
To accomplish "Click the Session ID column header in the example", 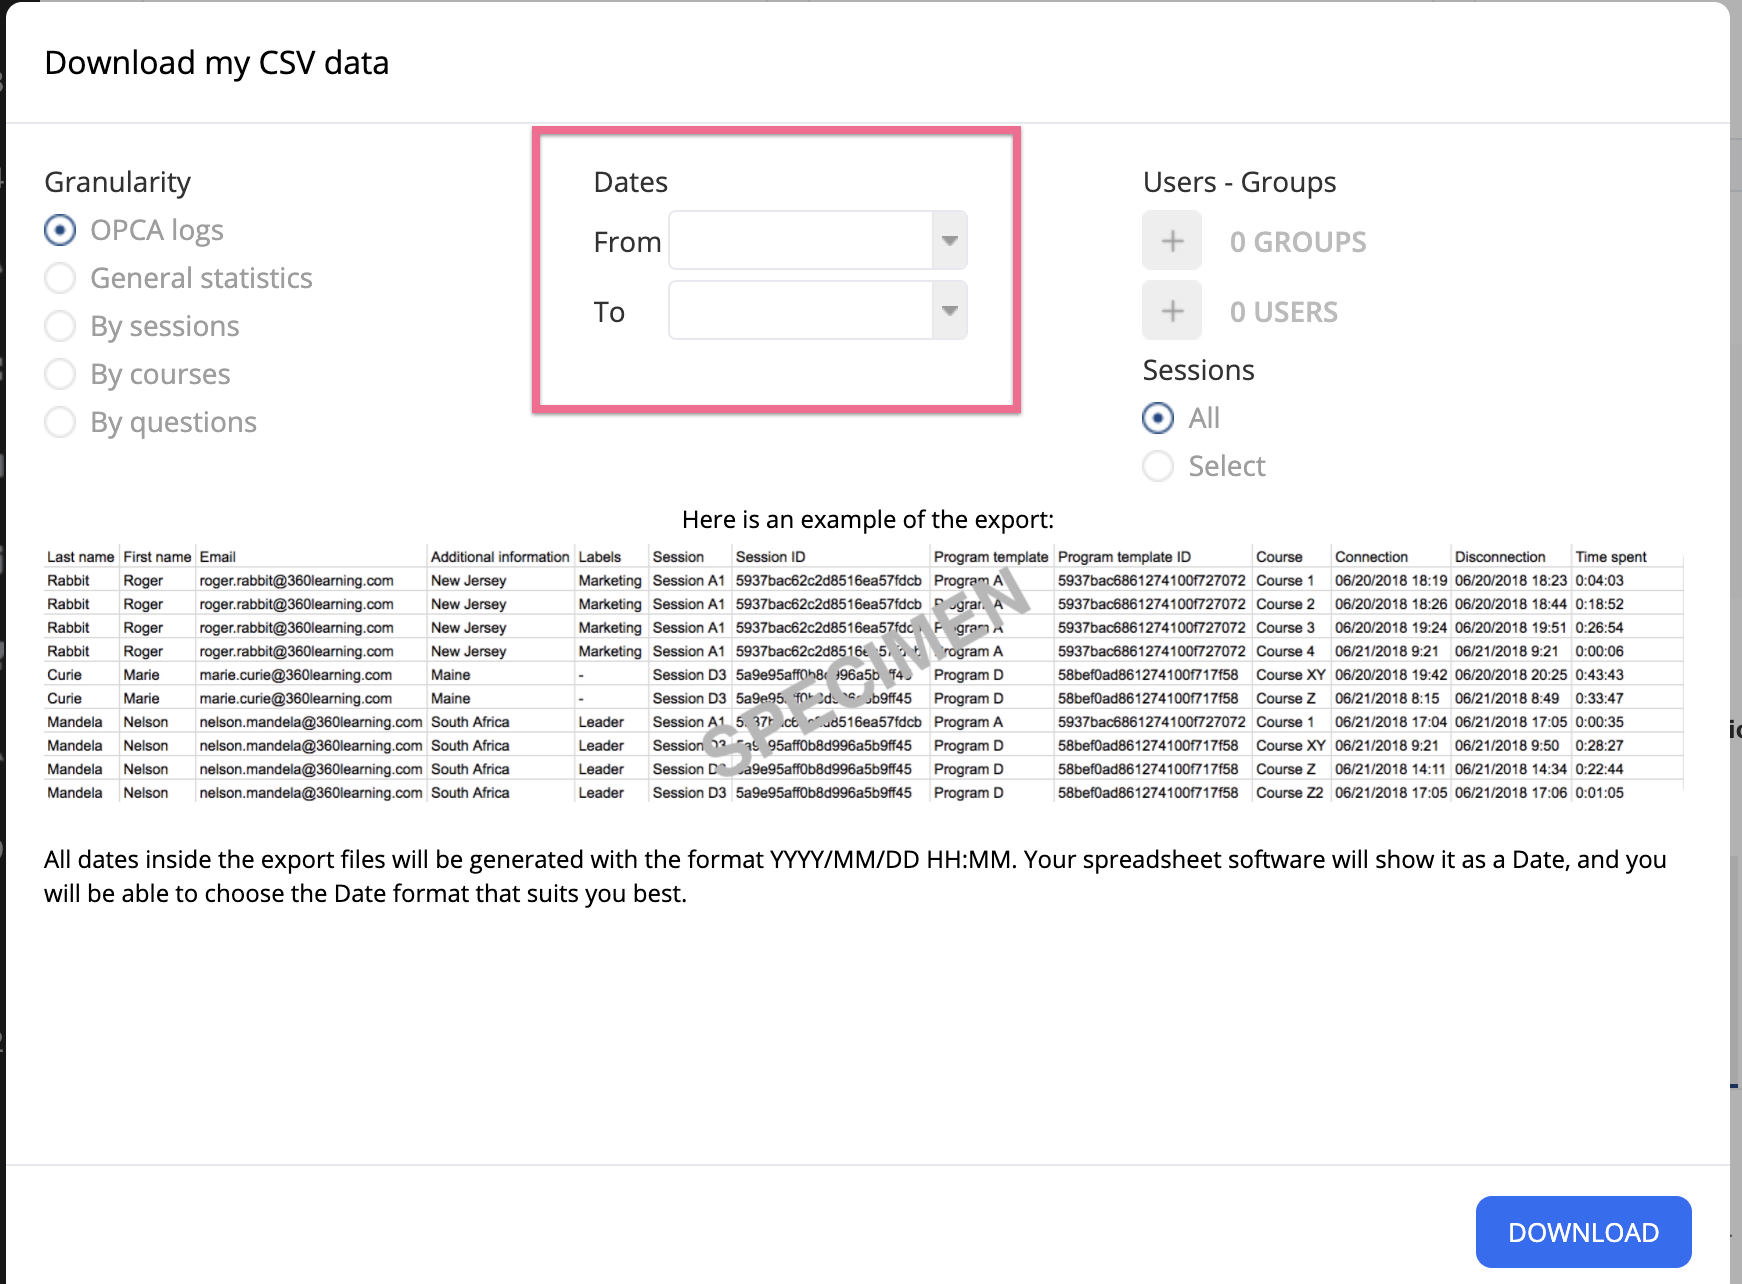I will point(771,556).
